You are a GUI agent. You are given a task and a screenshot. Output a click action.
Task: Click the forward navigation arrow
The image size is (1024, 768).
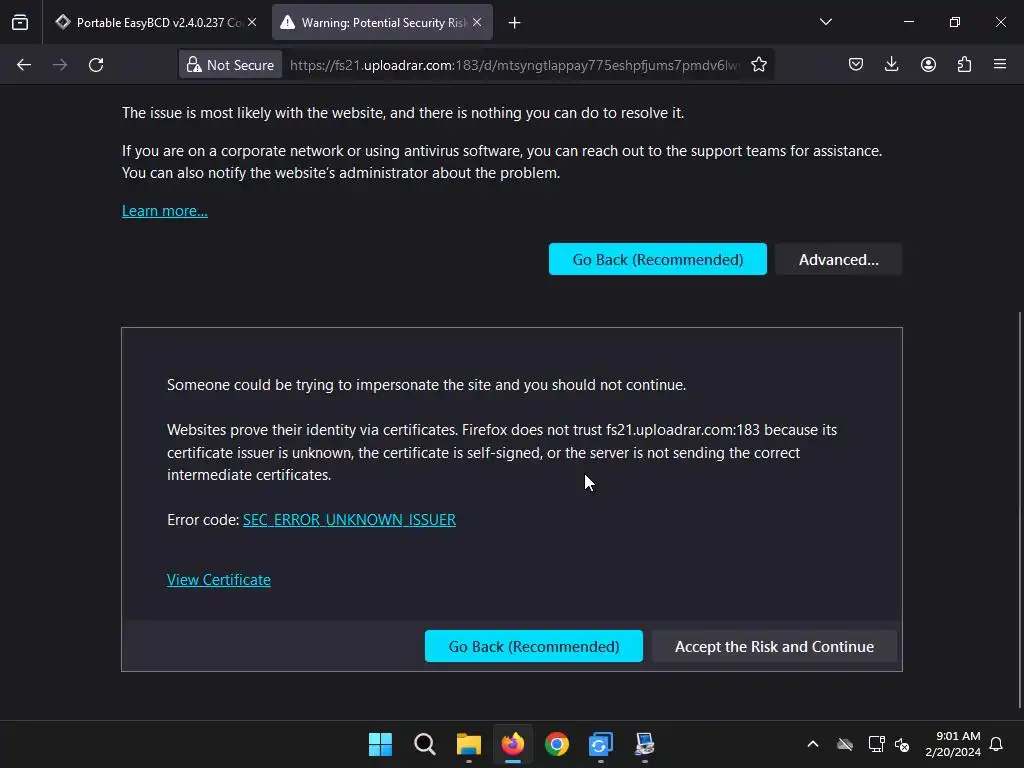(x=60, y=65)
